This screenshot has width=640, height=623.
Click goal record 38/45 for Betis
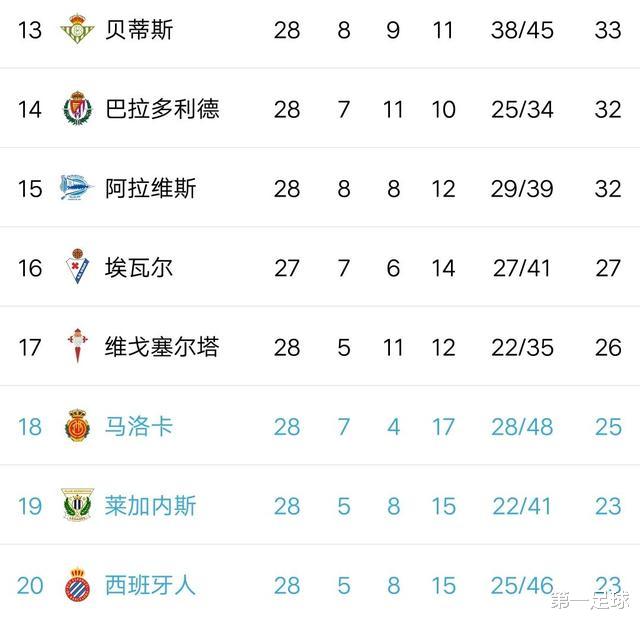pos(522,29)
